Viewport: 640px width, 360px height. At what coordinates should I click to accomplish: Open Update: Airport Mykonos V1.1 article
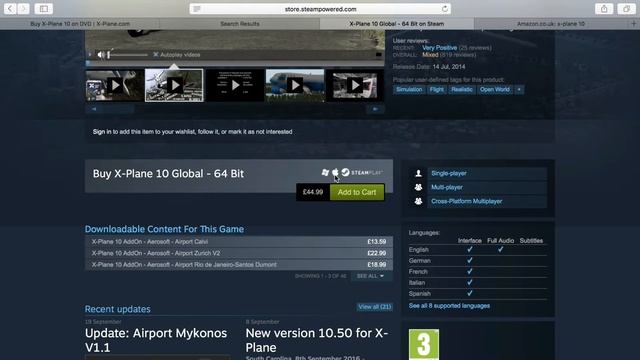pyautogui.click(x=156, y=340)
